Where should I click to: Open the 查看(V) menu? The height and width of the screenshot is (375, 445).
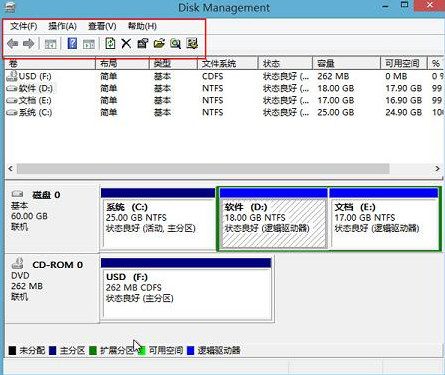click(x=102, y=26)
